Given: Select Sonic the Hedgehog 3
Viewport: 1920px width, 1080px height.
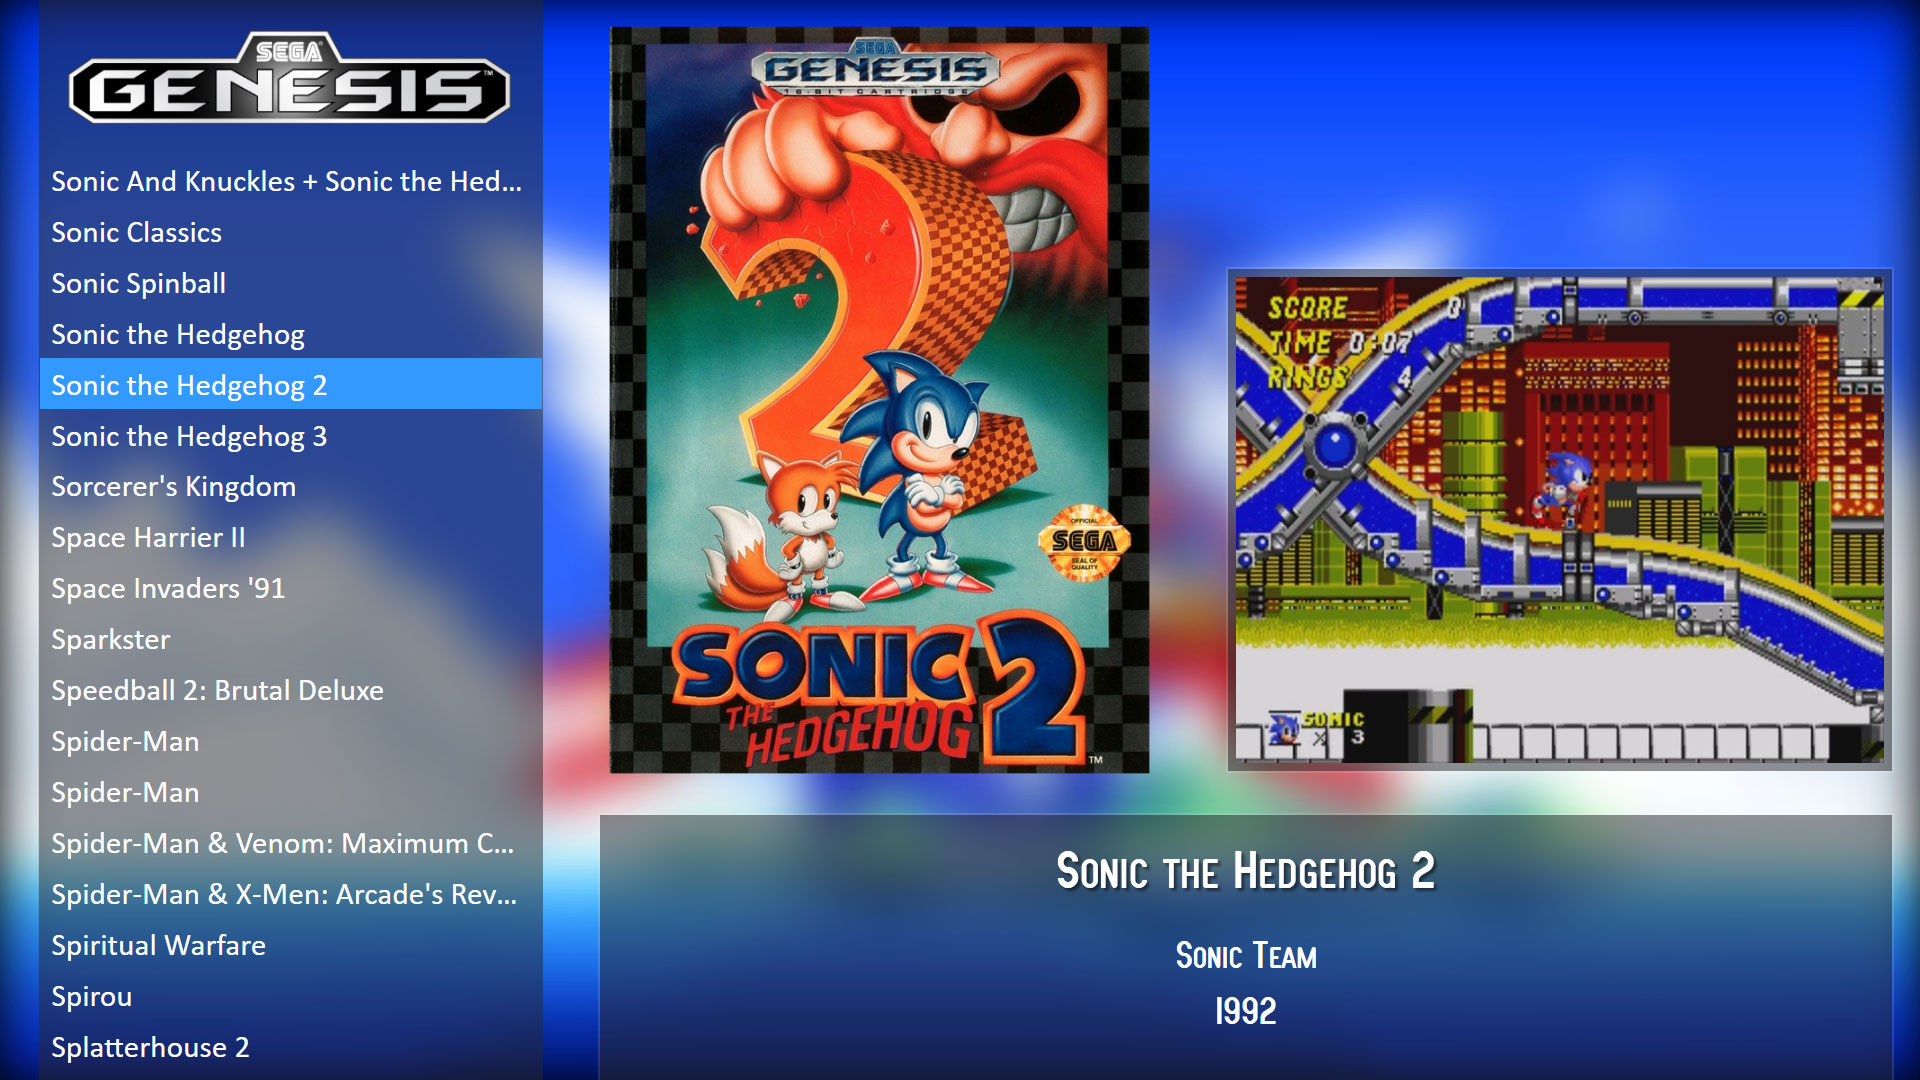Looking at the screenshot, I should (290, 436).
